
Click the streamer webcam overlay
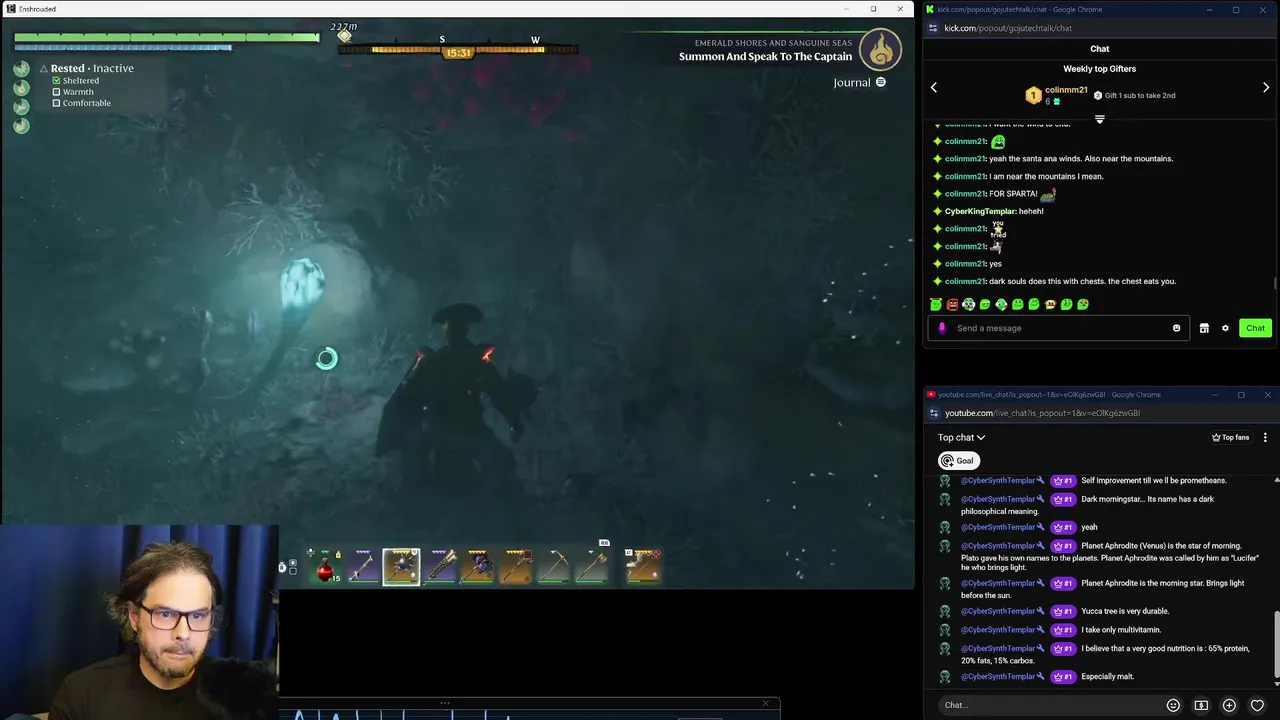(x=139, y=622)
